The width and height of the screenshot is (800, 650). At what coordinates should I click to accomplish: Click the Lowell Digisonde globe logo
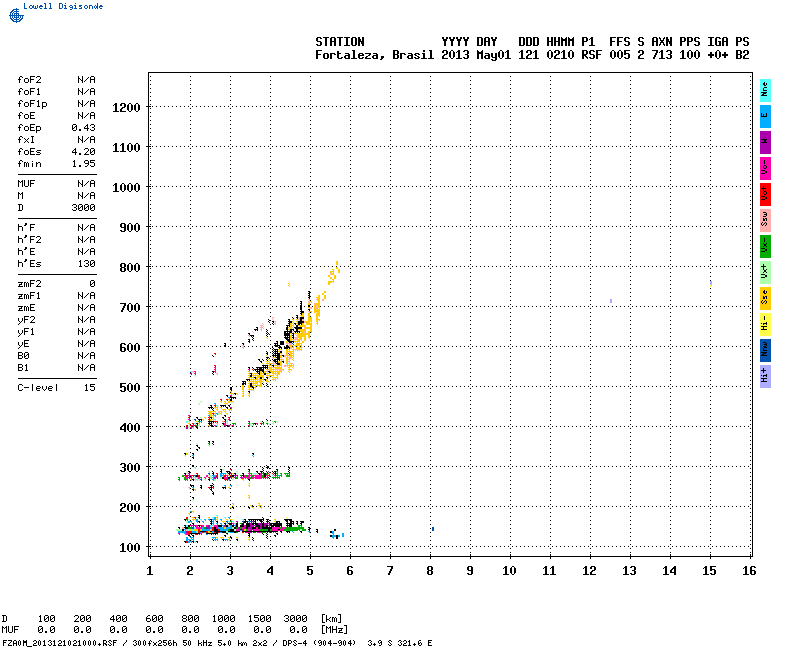(x=16, y=16)
